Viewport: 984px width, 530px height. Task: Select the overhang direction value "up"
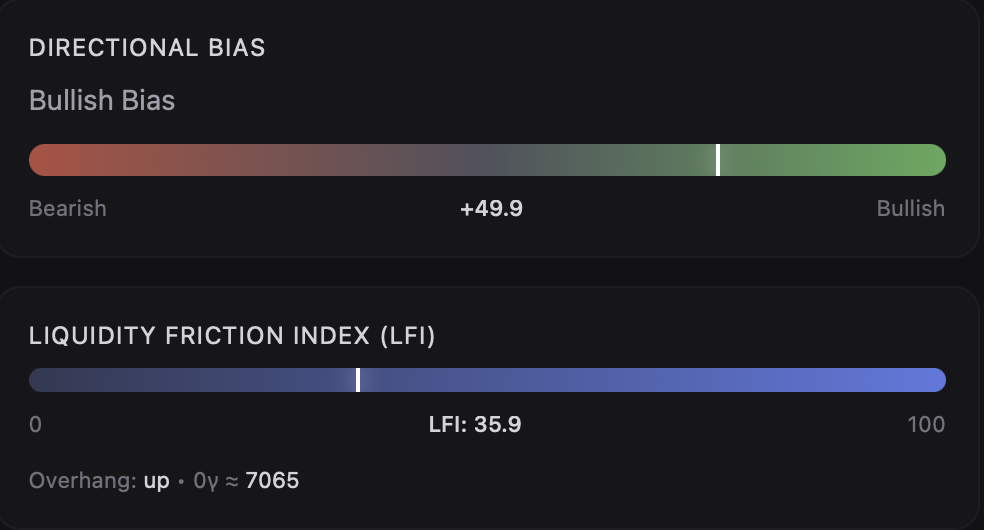coord(156,480)
